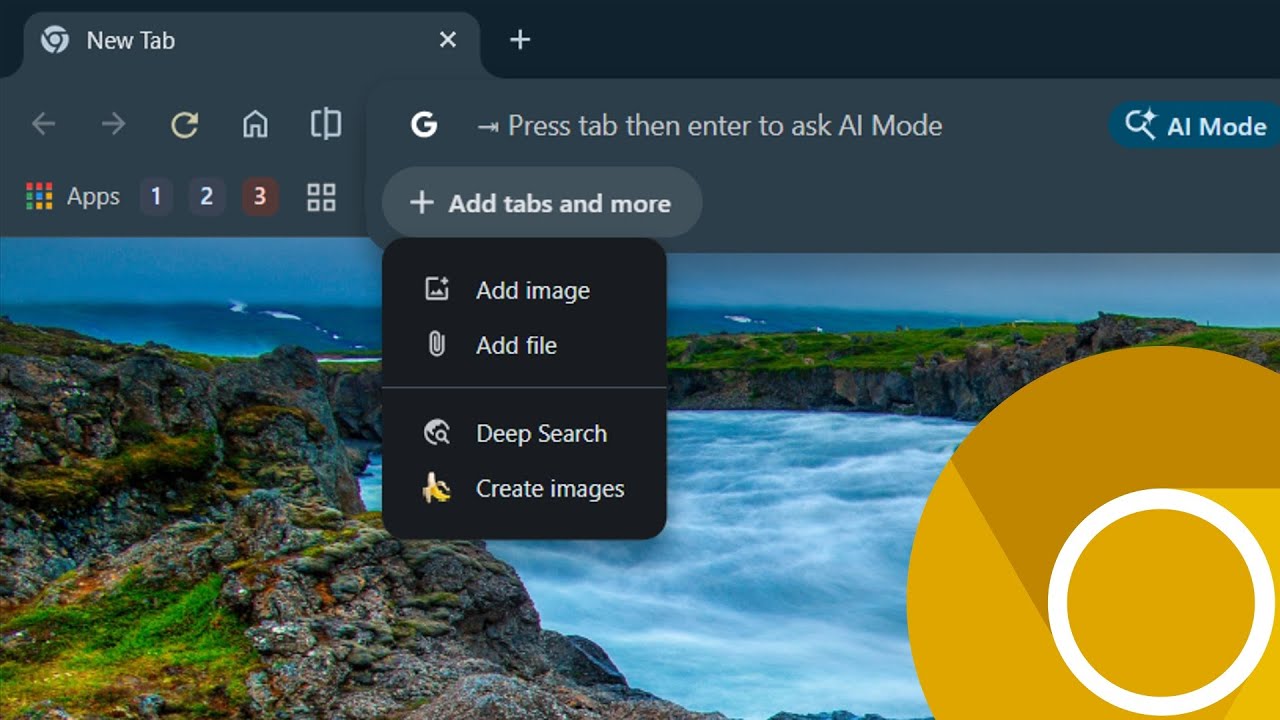1280x720 pixels.
Task: Open the home page via house icon
Action: (255, 124)
